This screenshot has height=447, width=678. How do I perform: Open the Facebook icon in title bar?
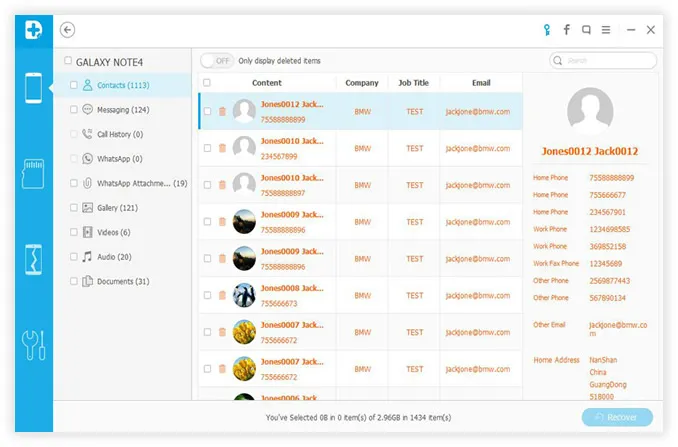(x=567, y=30)
